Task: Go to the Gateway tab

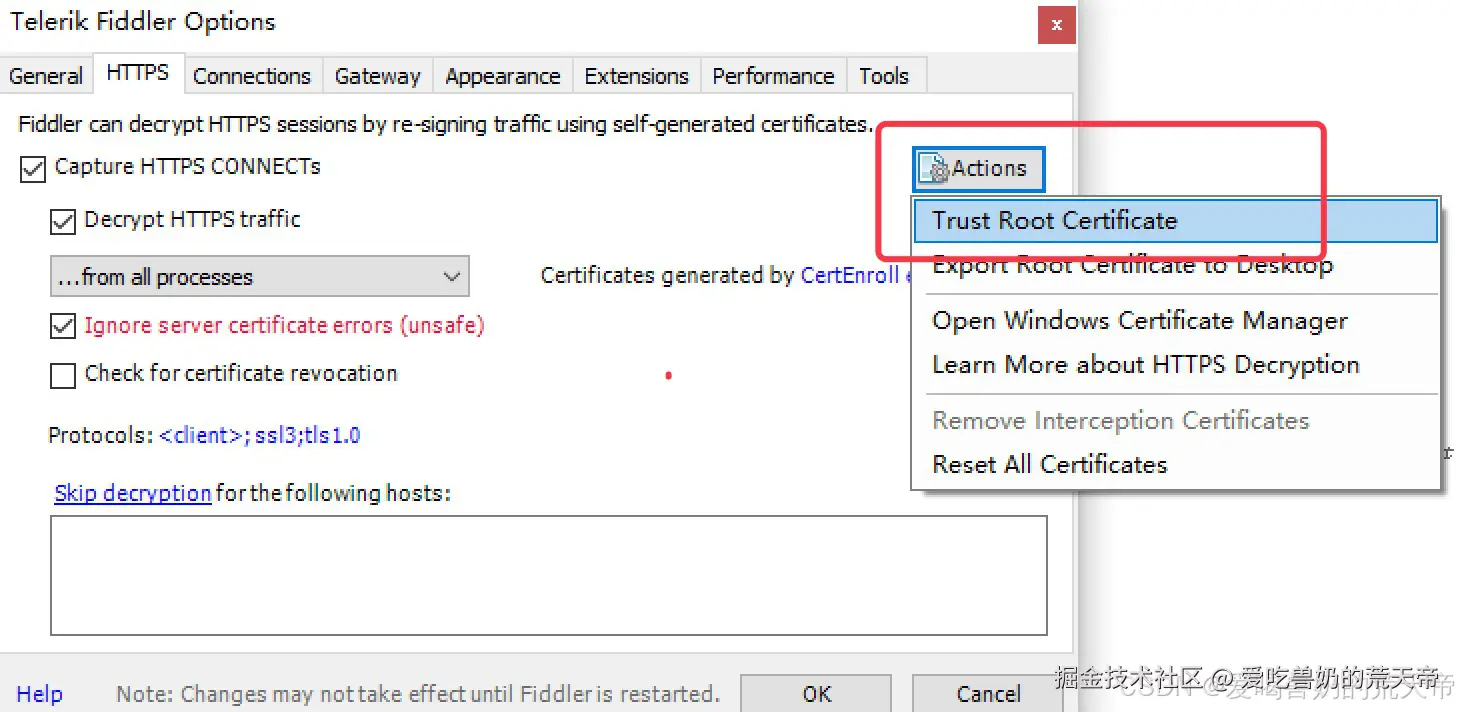Action: pos(378,76)
